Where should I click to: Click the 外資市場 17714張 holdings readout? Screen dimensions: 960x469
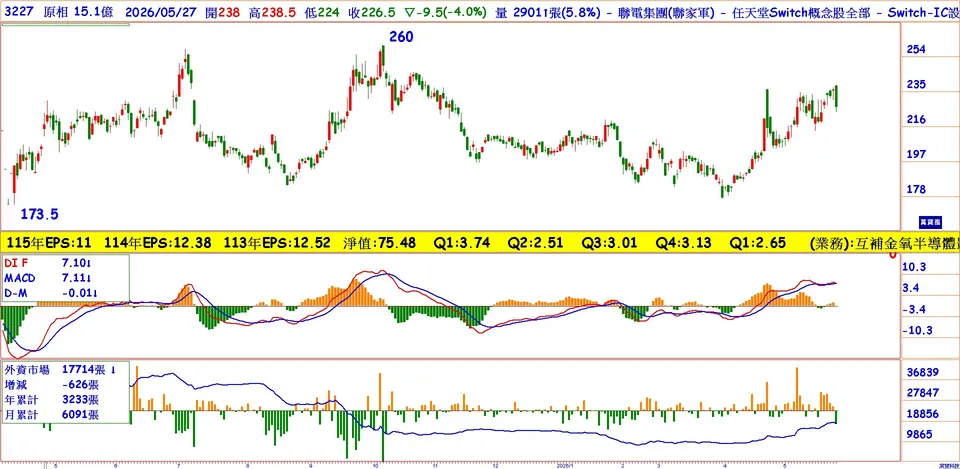click(x=59, y=370)
